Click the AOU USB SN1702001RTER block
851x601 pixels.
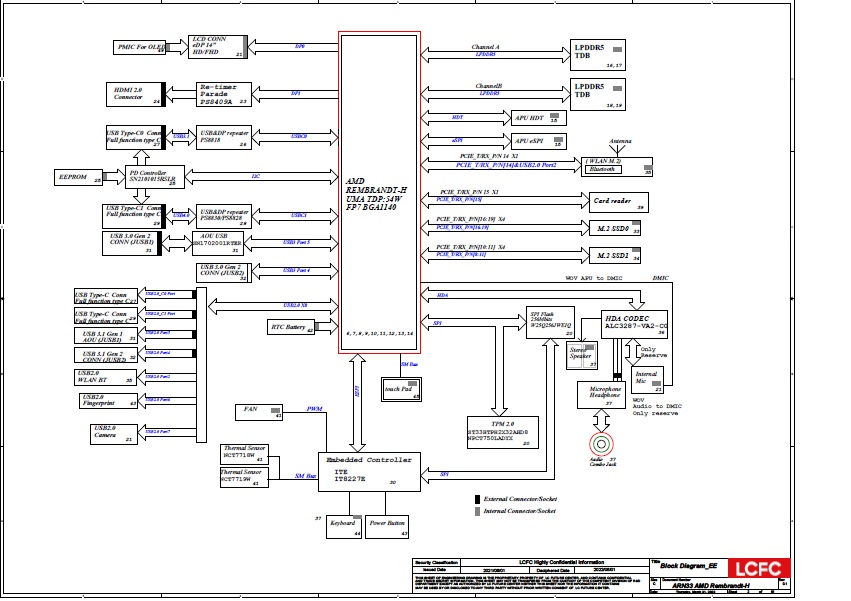point(218,243)
